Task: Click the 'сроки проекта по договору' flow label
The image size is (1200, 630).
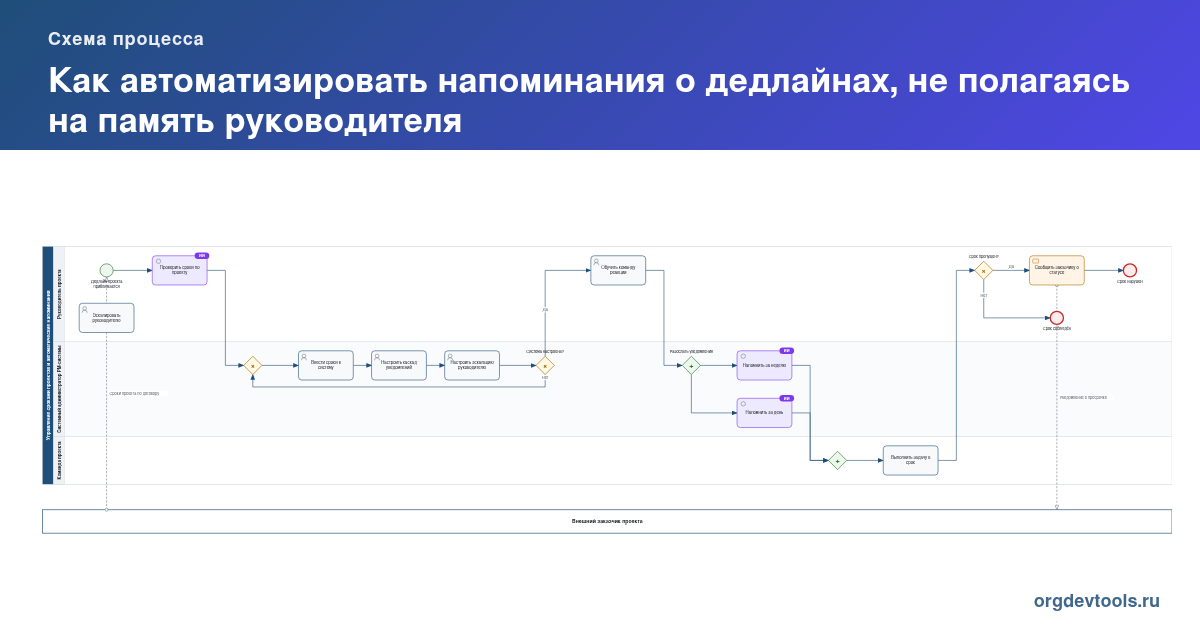Action: coord(135,393)
